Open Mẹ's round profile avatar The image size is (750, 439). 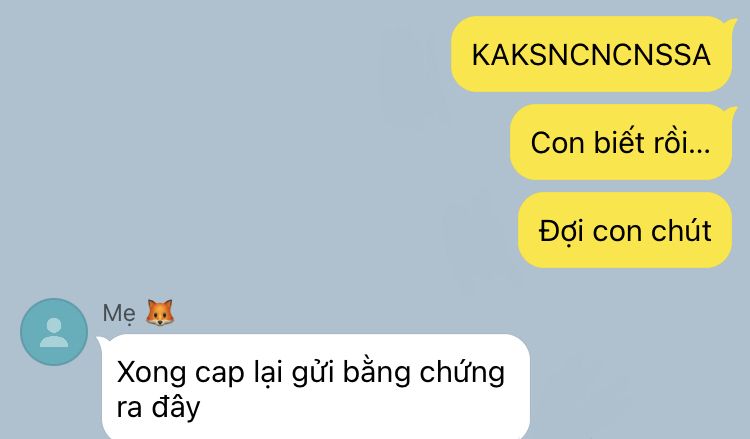pyautogui.click(x=54, y=332)
